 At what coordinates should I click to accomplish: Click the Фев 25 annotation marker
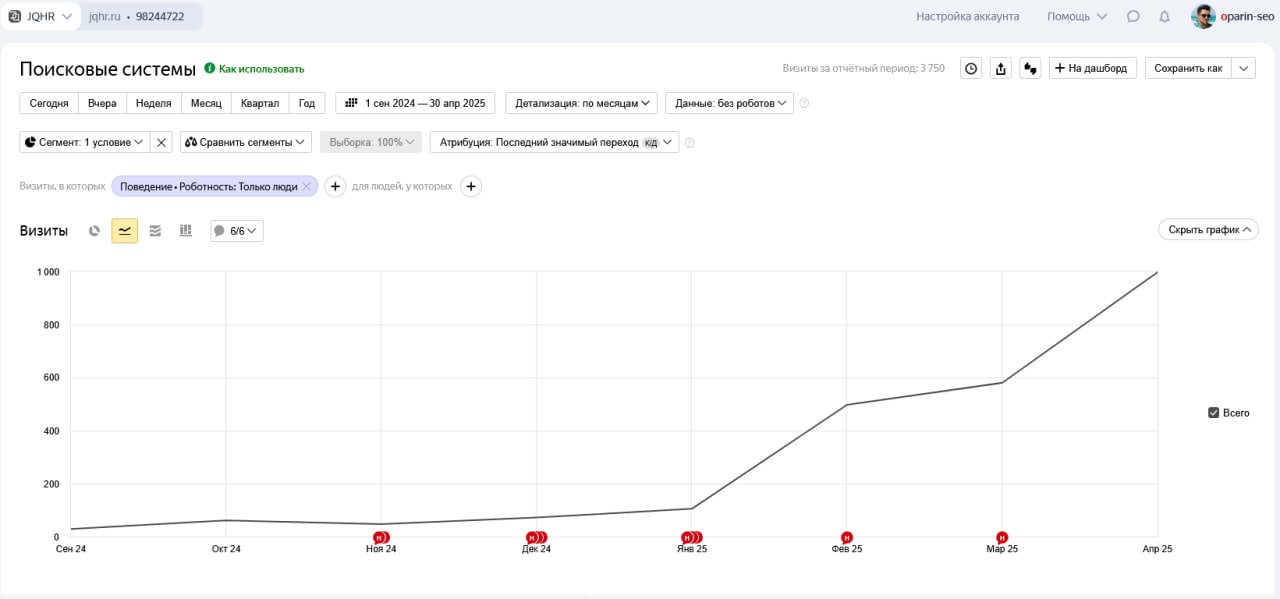coord(847,537)
